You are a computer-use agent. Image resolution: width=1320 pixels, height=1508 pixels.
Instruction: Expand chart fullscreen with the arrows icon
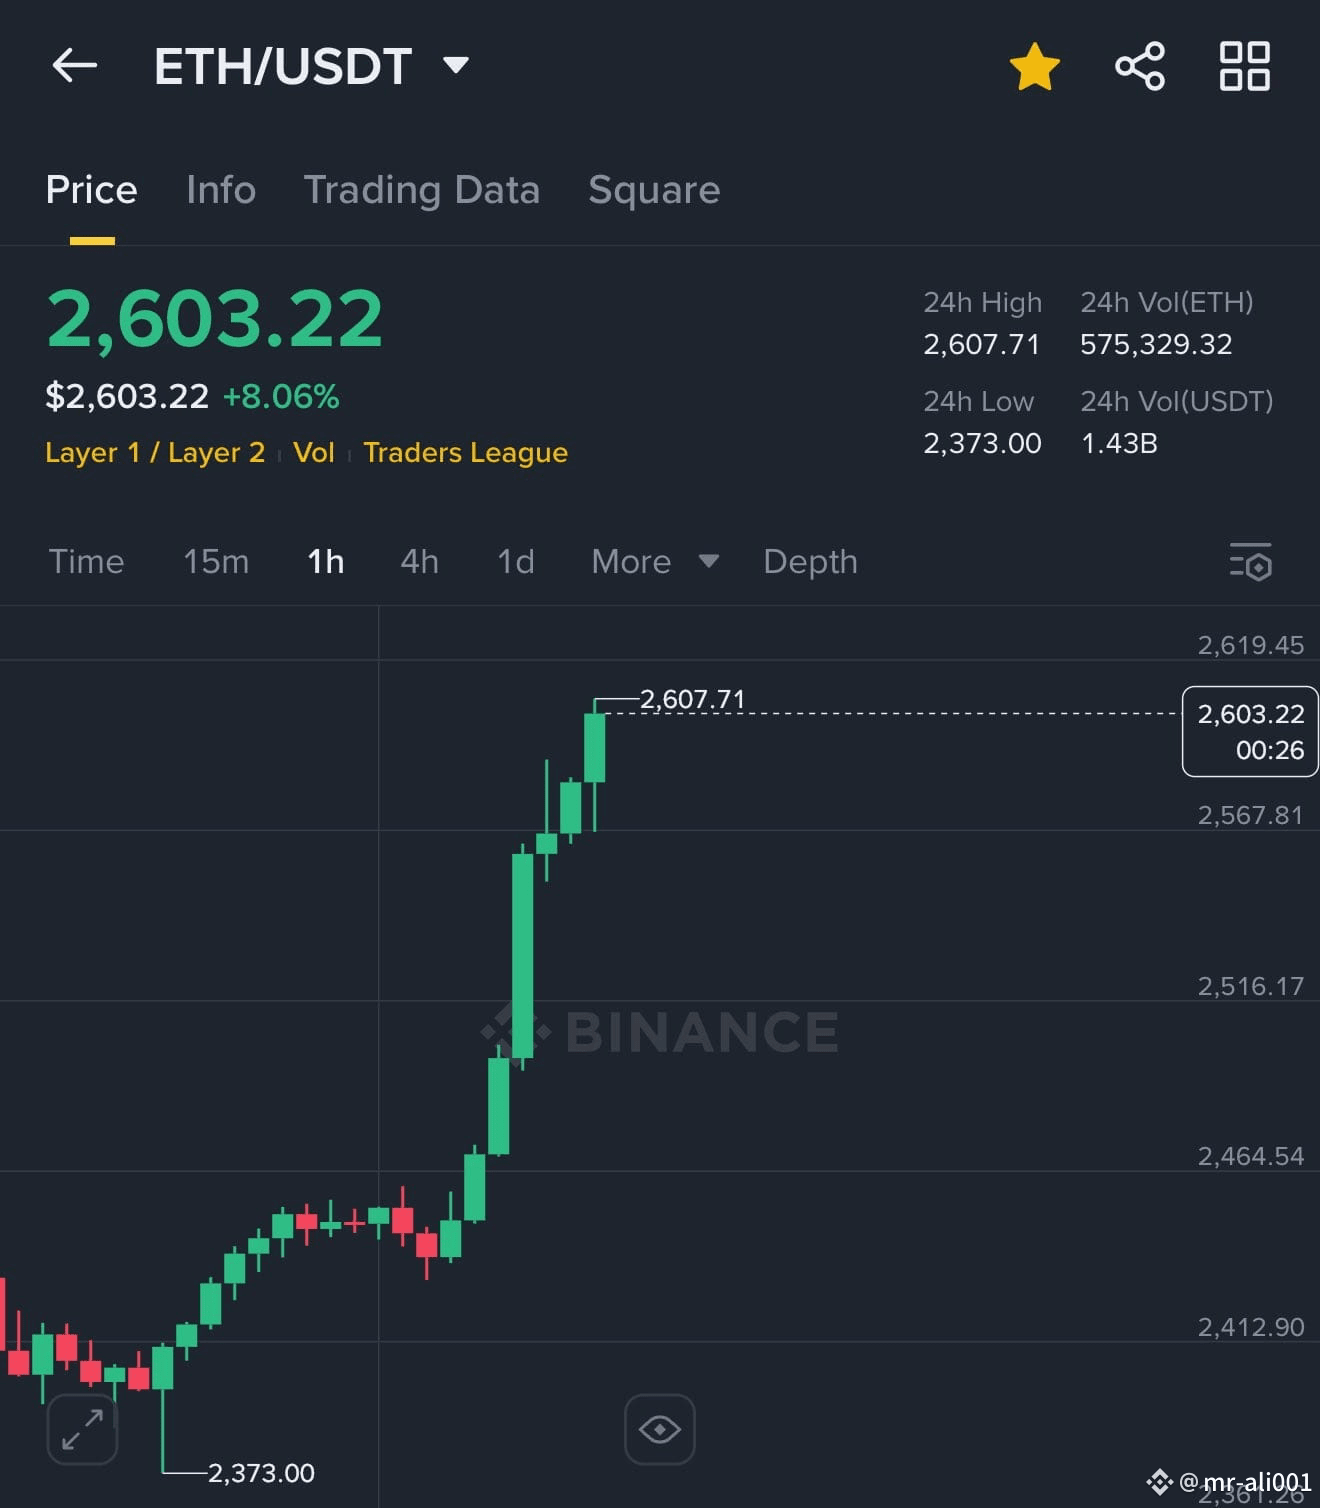pyautogui.click(x=81, y=1429)
